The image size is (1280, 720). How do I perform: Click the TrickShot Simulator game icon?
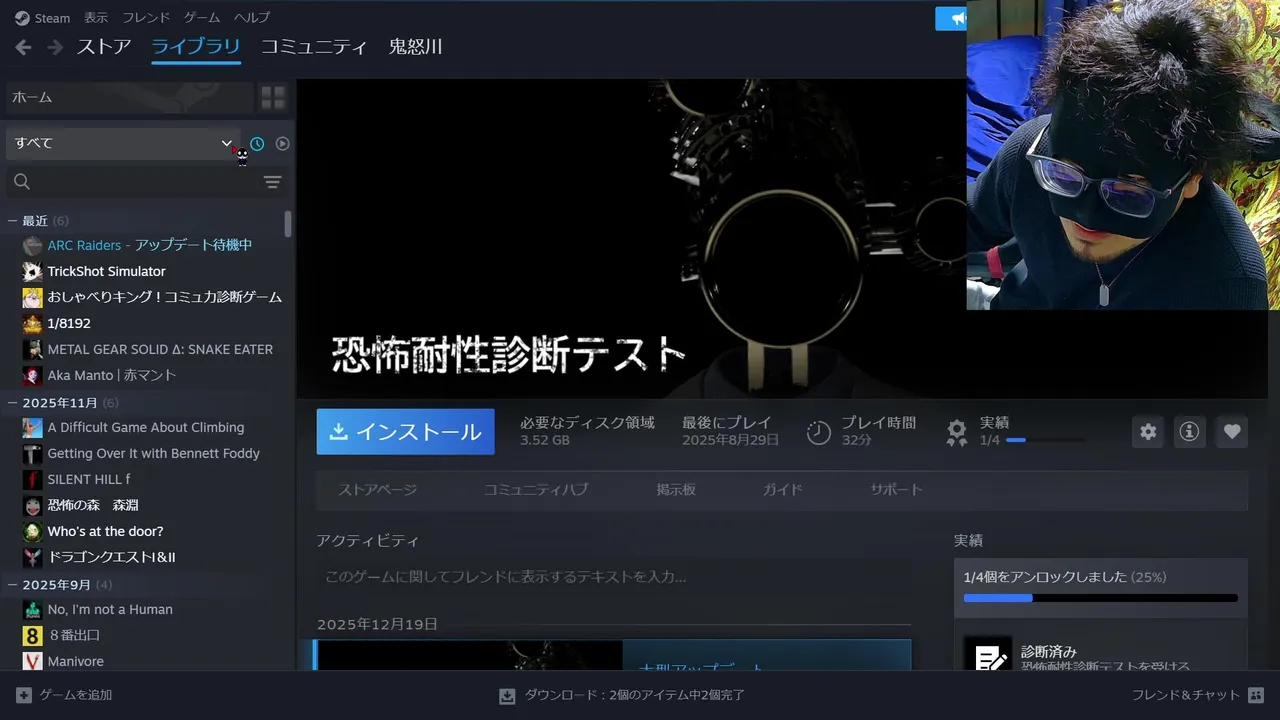[32, 271]
